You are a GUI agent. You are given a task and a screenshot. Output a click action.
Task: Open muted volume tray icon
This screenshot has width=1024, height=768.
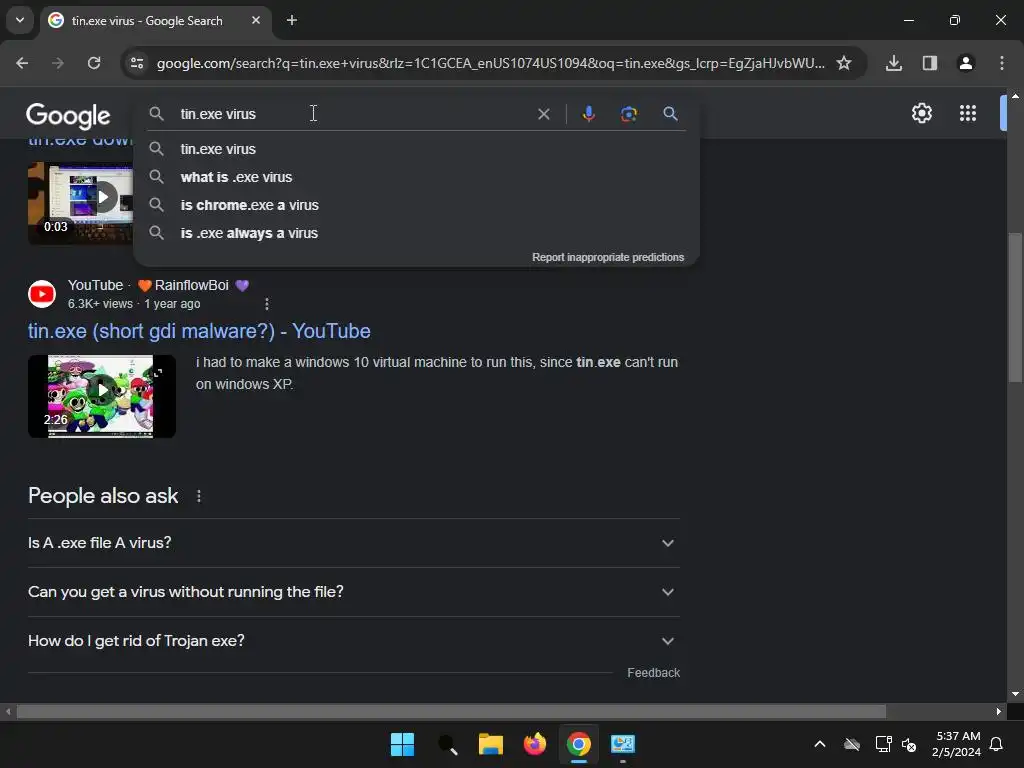pyautogui.click(x=908, y=744)
